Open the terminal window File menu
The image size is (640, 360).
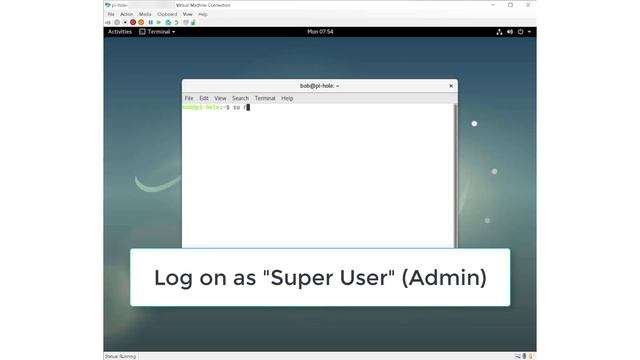coord(189,98)
